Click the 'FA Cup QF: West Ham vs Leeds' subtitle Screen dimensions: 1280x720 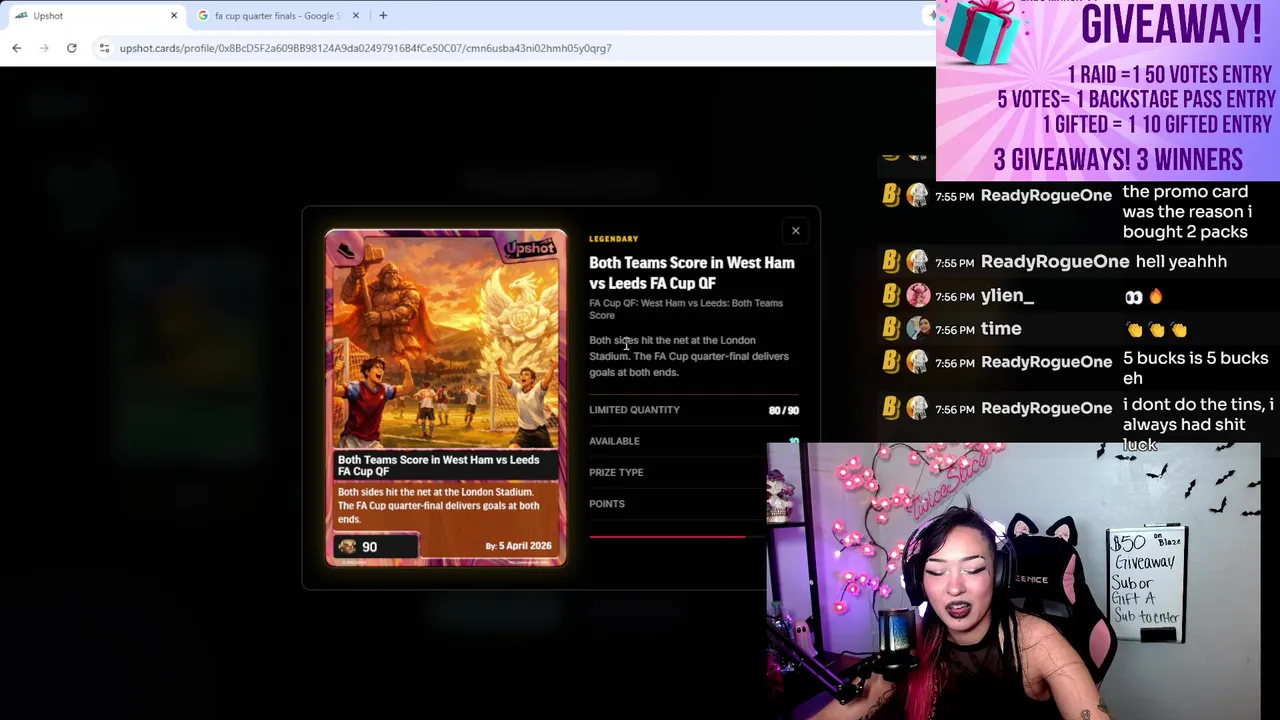click(x=686, y=309)
